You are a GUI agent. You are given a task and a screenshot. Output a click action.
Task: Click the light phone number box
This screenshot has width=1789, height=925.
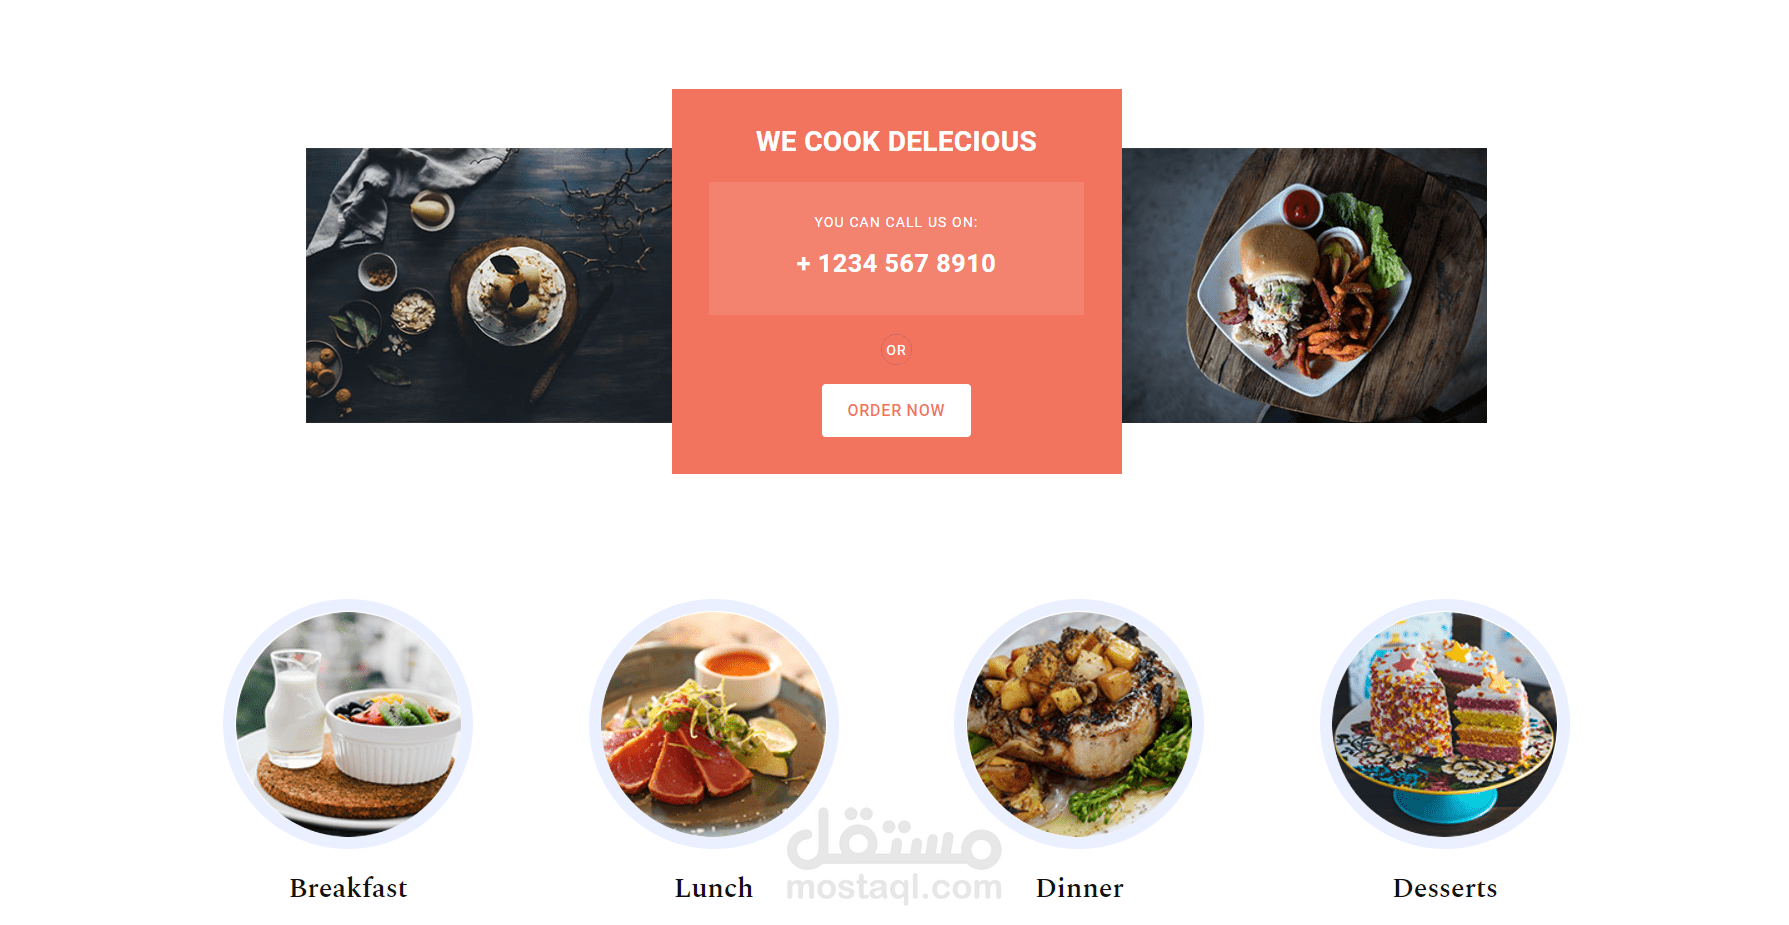pos(896,248)
